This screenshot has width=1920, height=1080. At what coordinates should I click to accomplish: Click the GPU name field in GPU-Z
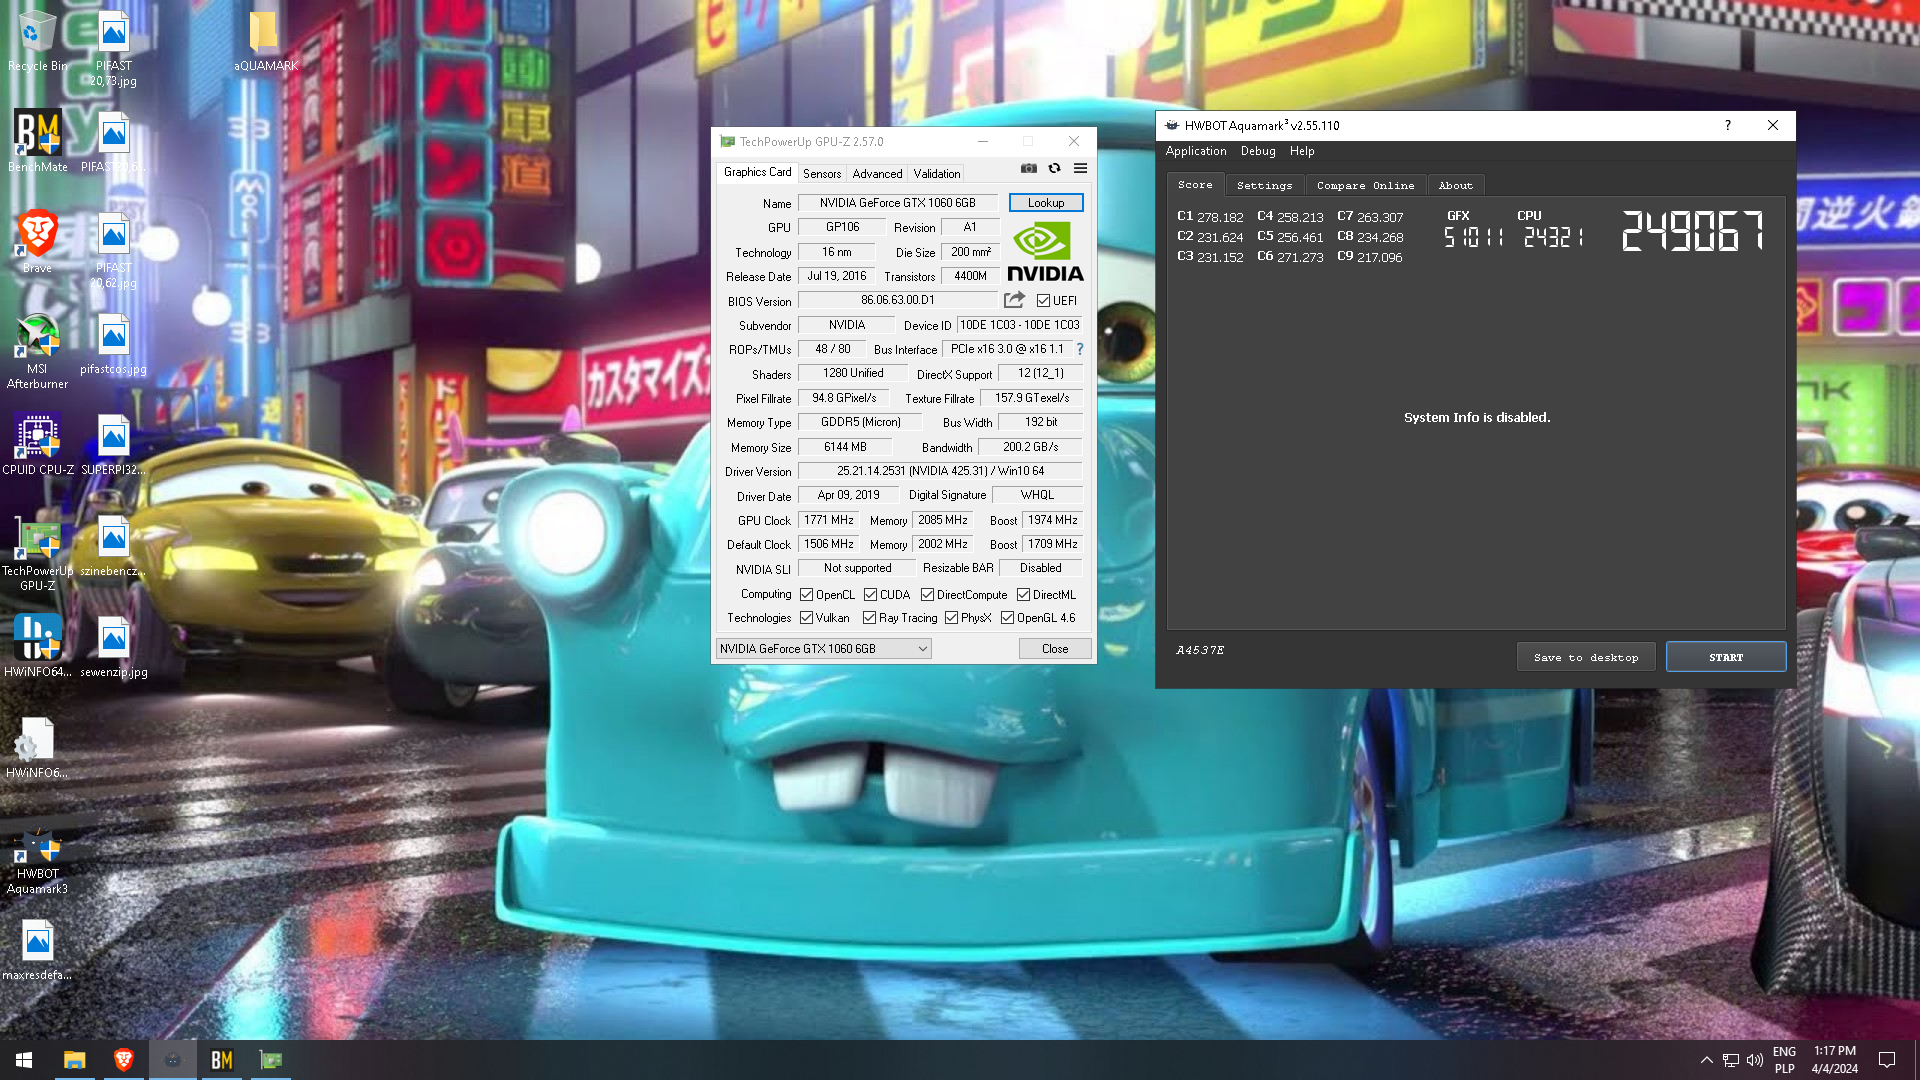coord(898,203)
